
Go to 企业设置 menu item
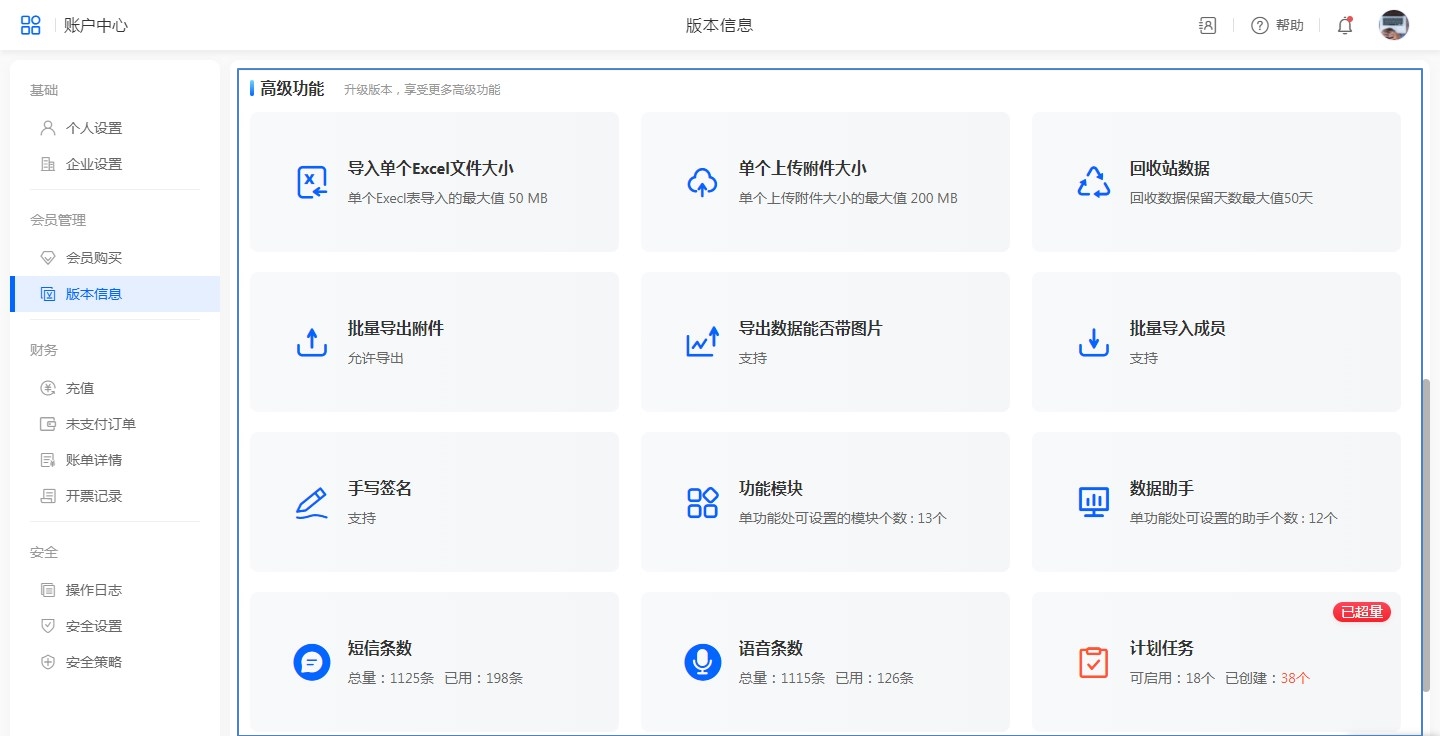94,164
